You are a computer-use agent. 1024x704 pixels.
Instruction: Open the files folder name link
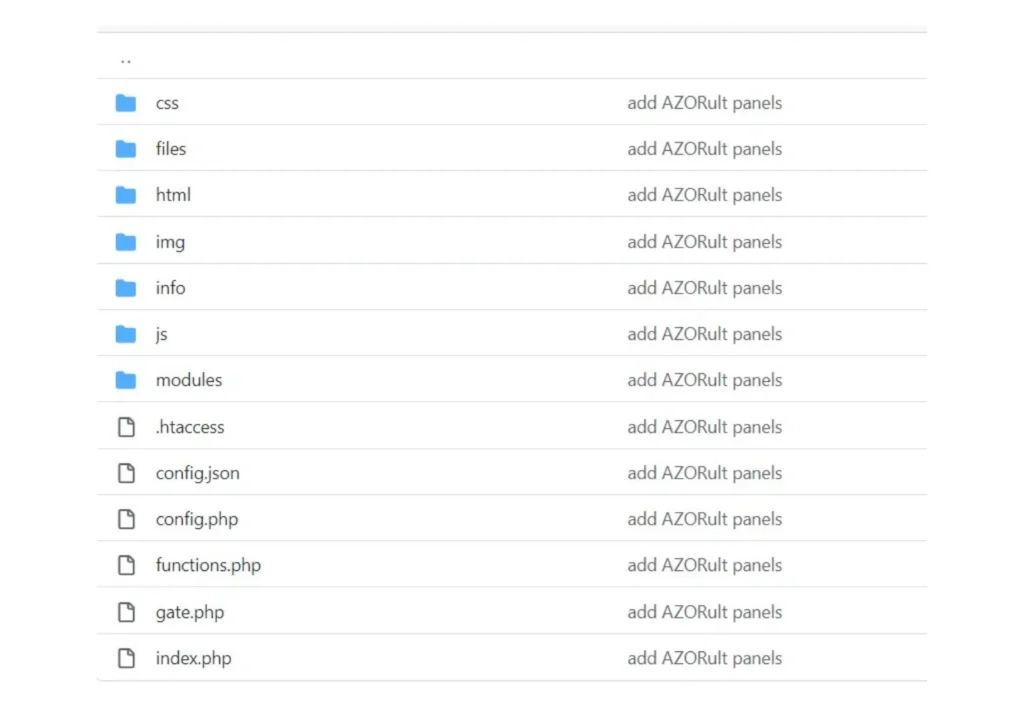[x=170, y=149]
